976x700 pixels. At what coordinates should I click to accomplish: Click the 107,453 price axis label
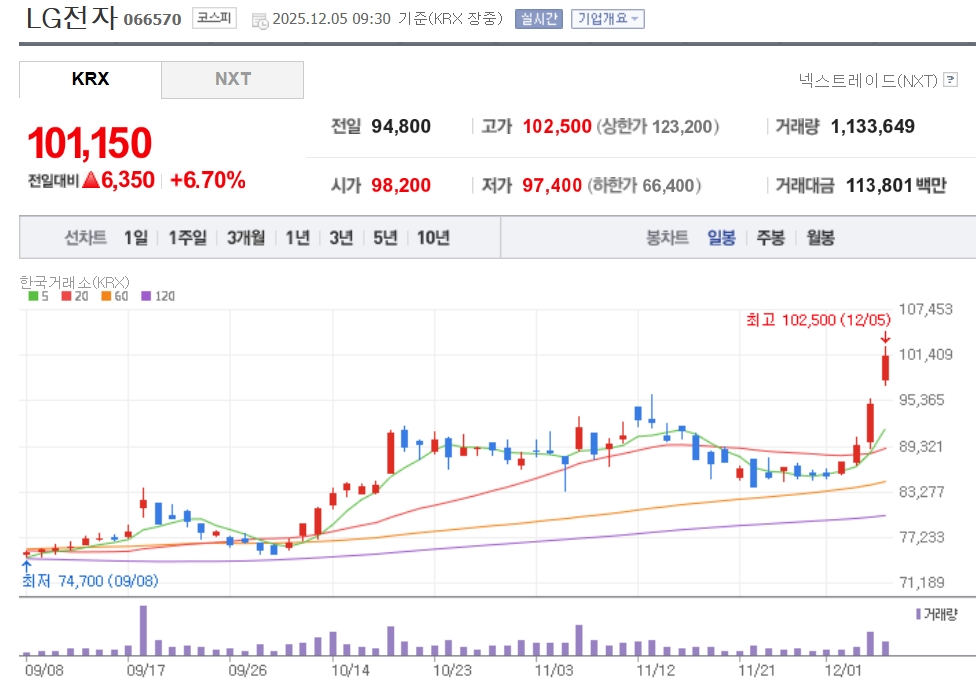click(x=926, y=309)
